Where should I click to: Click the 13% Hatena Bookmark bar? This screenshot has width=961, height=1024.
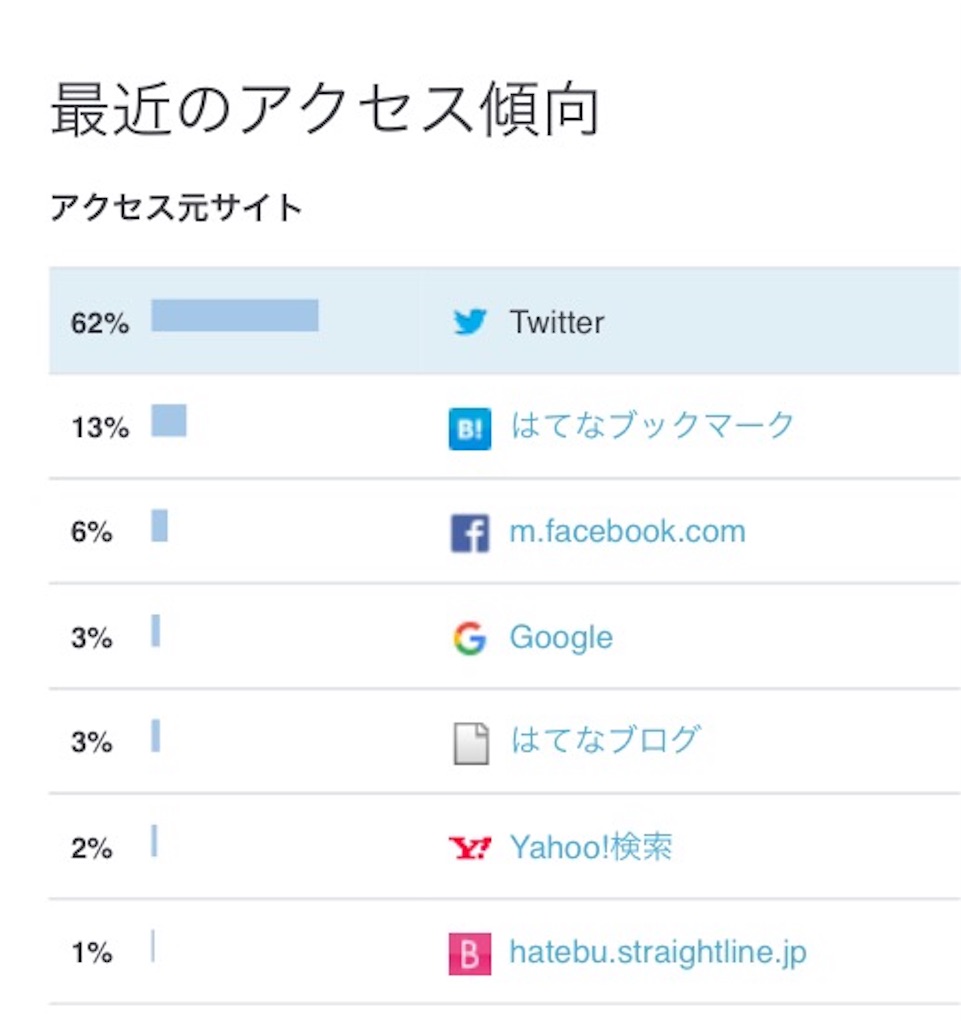[169, 420]
